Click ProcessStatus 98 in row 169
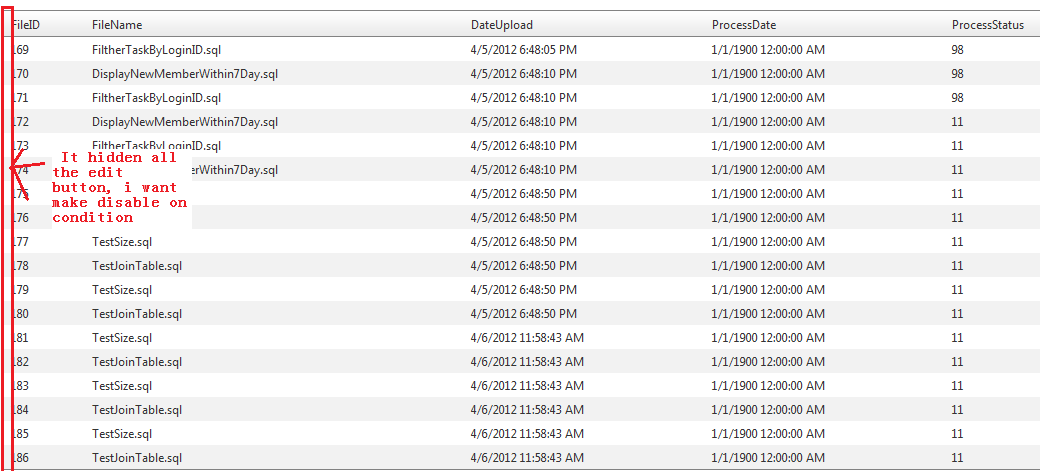This screenshot has width=1040, height=471. tap(958, 49)
